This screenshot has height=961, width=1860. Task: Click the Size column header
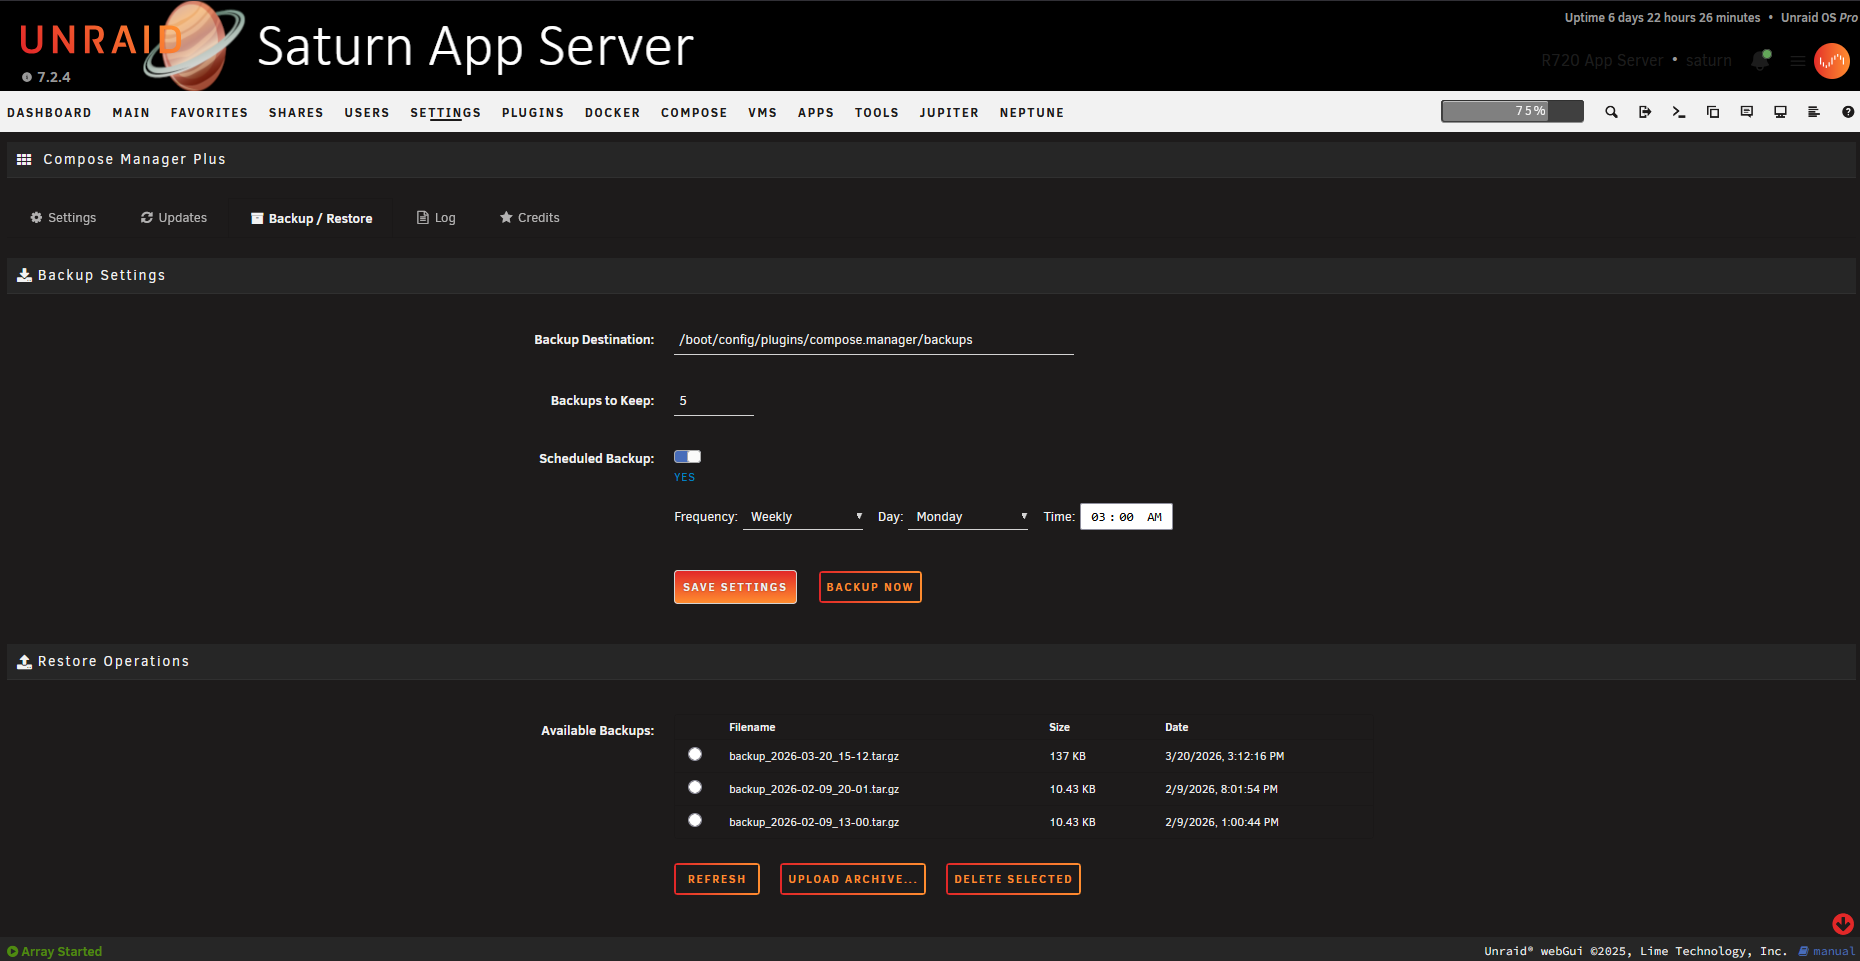coord(1059,727)
